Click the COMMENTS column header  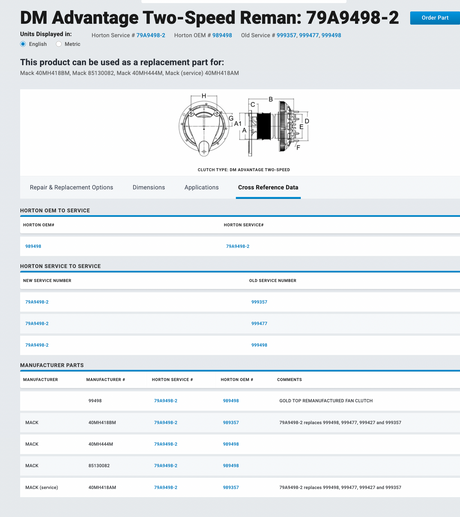(x=289, y=380)
